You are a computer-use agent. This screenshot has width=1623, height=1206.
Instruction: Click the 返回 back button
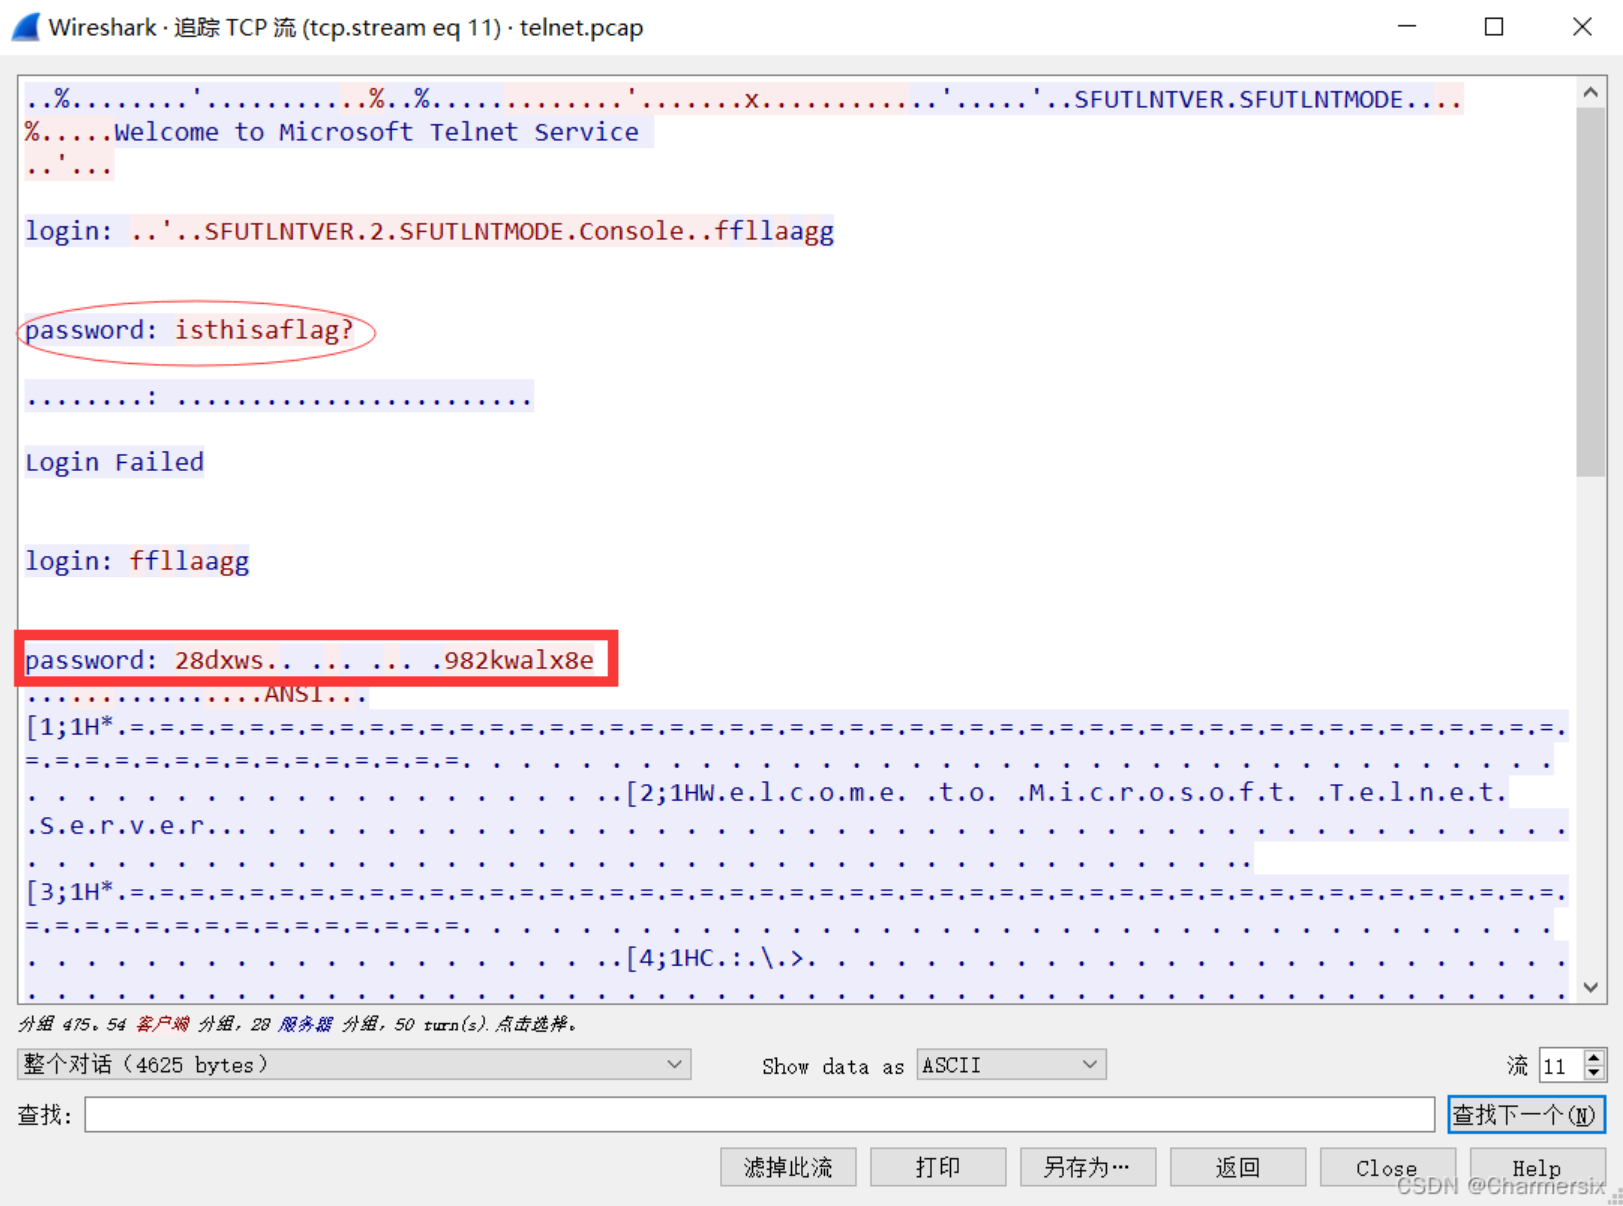[x=1238, y=1167]
